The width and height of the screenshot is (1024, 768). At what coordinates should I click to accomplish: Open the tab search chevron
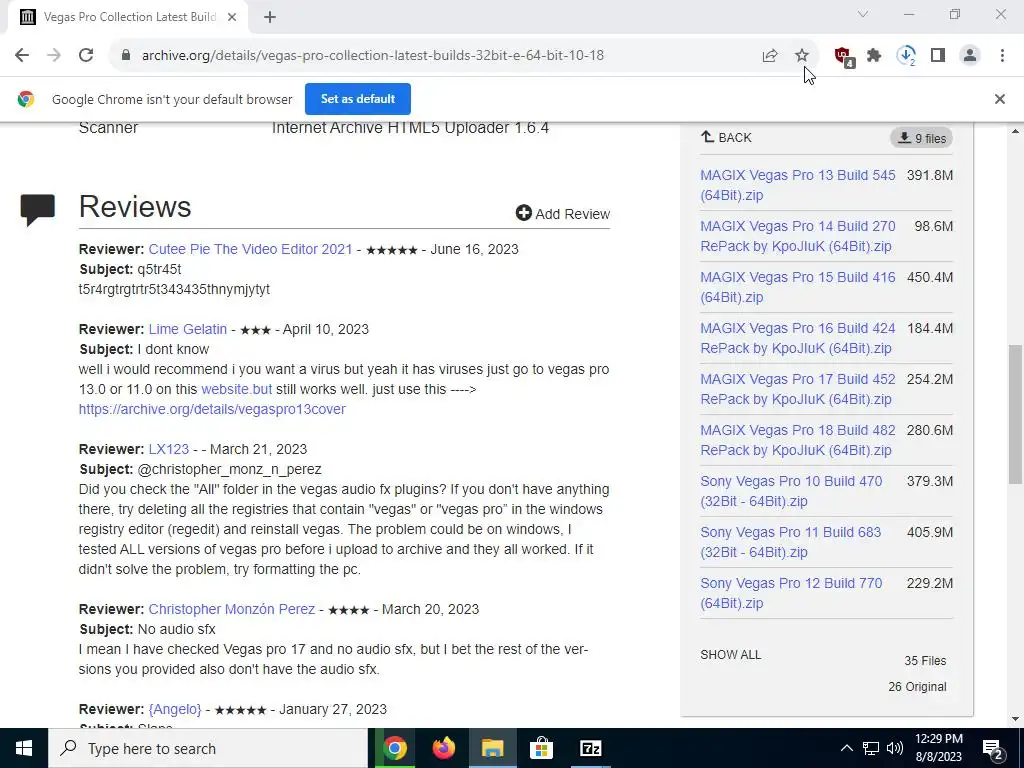tap(863, 14)
